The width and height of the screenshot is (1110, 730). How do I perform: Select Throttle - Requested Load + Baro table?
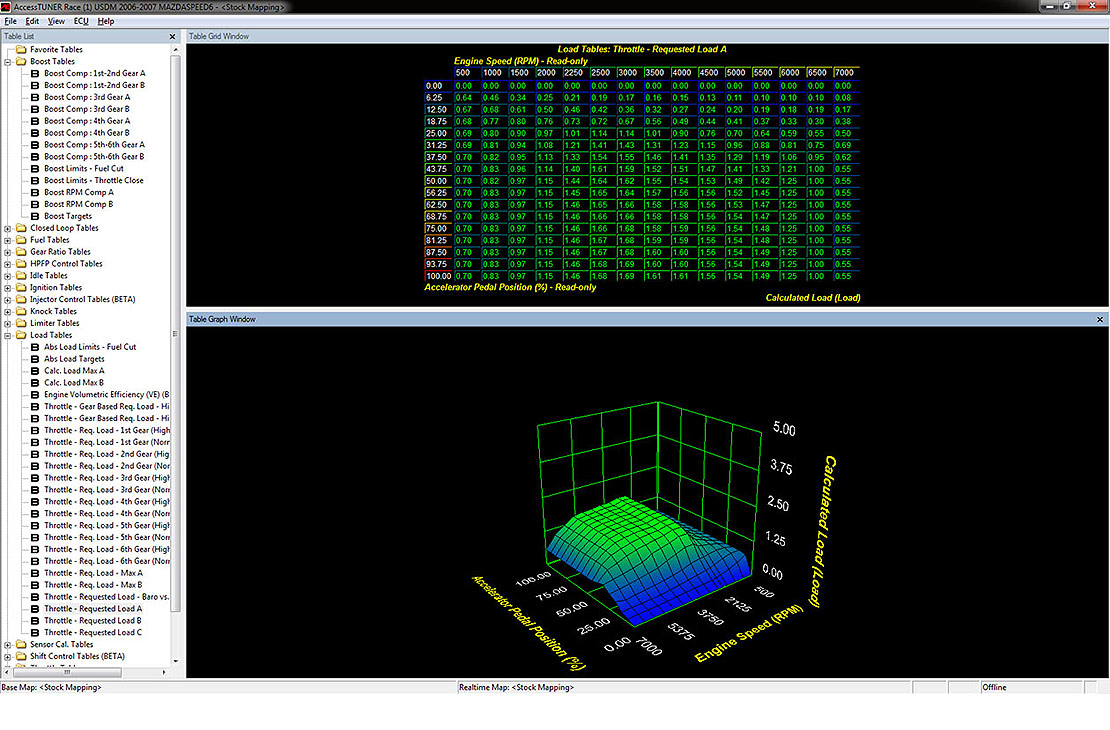tap(106, 597)
